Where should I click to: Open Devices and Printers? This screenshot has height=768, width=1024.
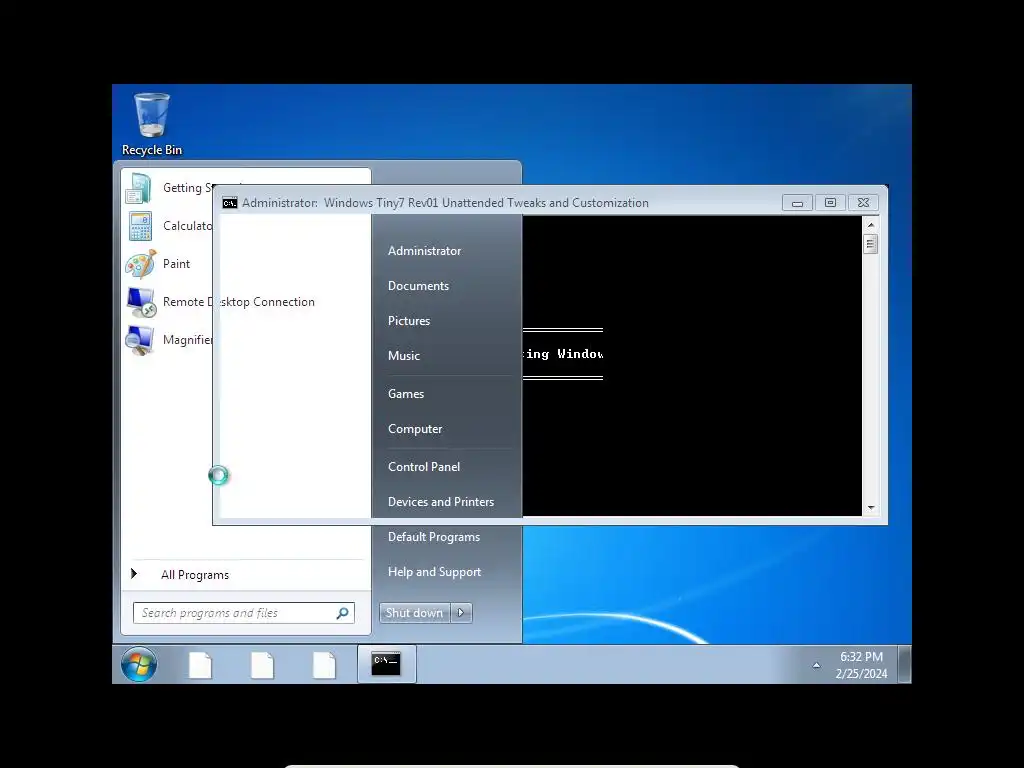pos(441,502)
